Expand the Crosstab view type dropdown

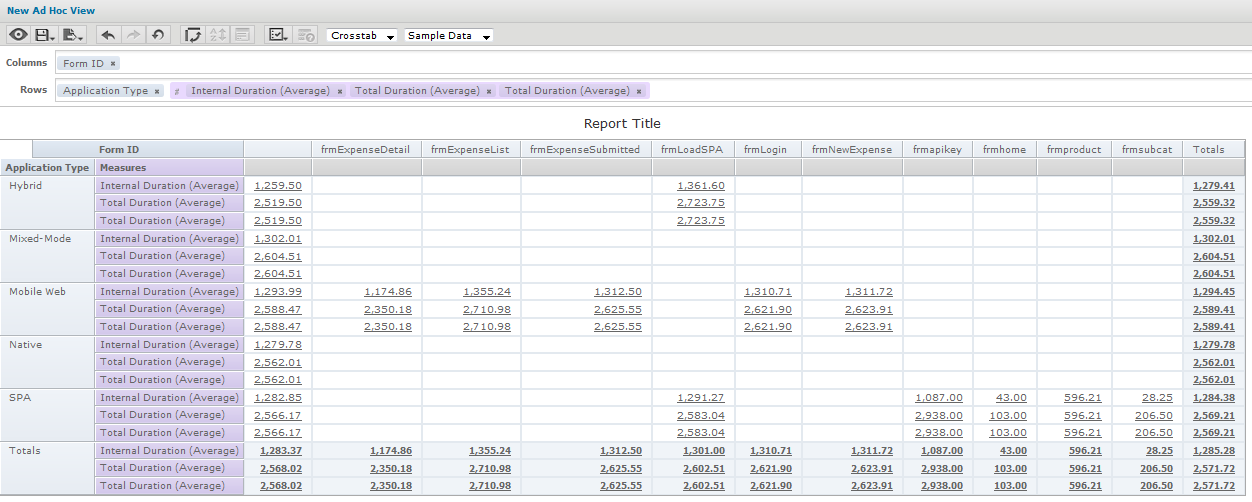point(362,36)
